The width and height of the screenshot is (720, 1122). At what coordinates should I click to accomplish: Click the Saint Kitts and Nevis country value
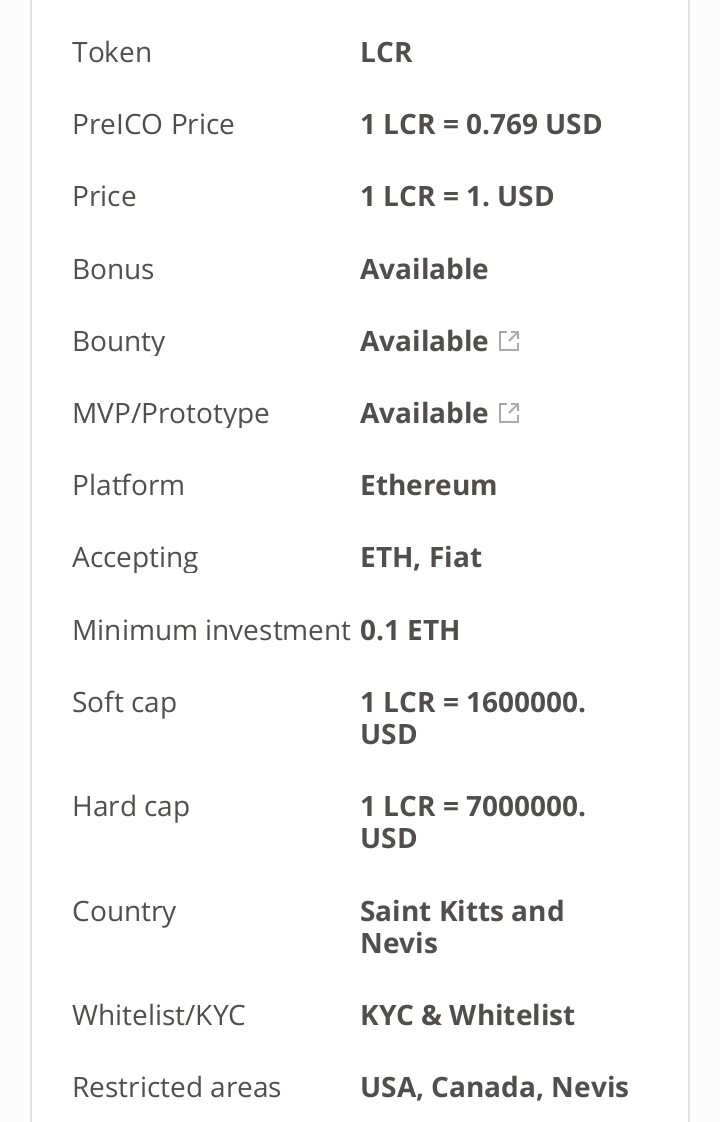click(x=462, y=927)
